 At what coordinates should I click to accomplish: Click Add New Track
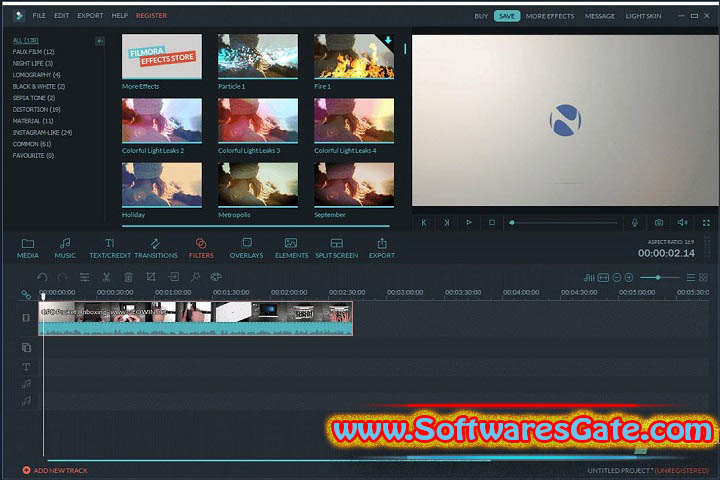[x=55, y=470]
